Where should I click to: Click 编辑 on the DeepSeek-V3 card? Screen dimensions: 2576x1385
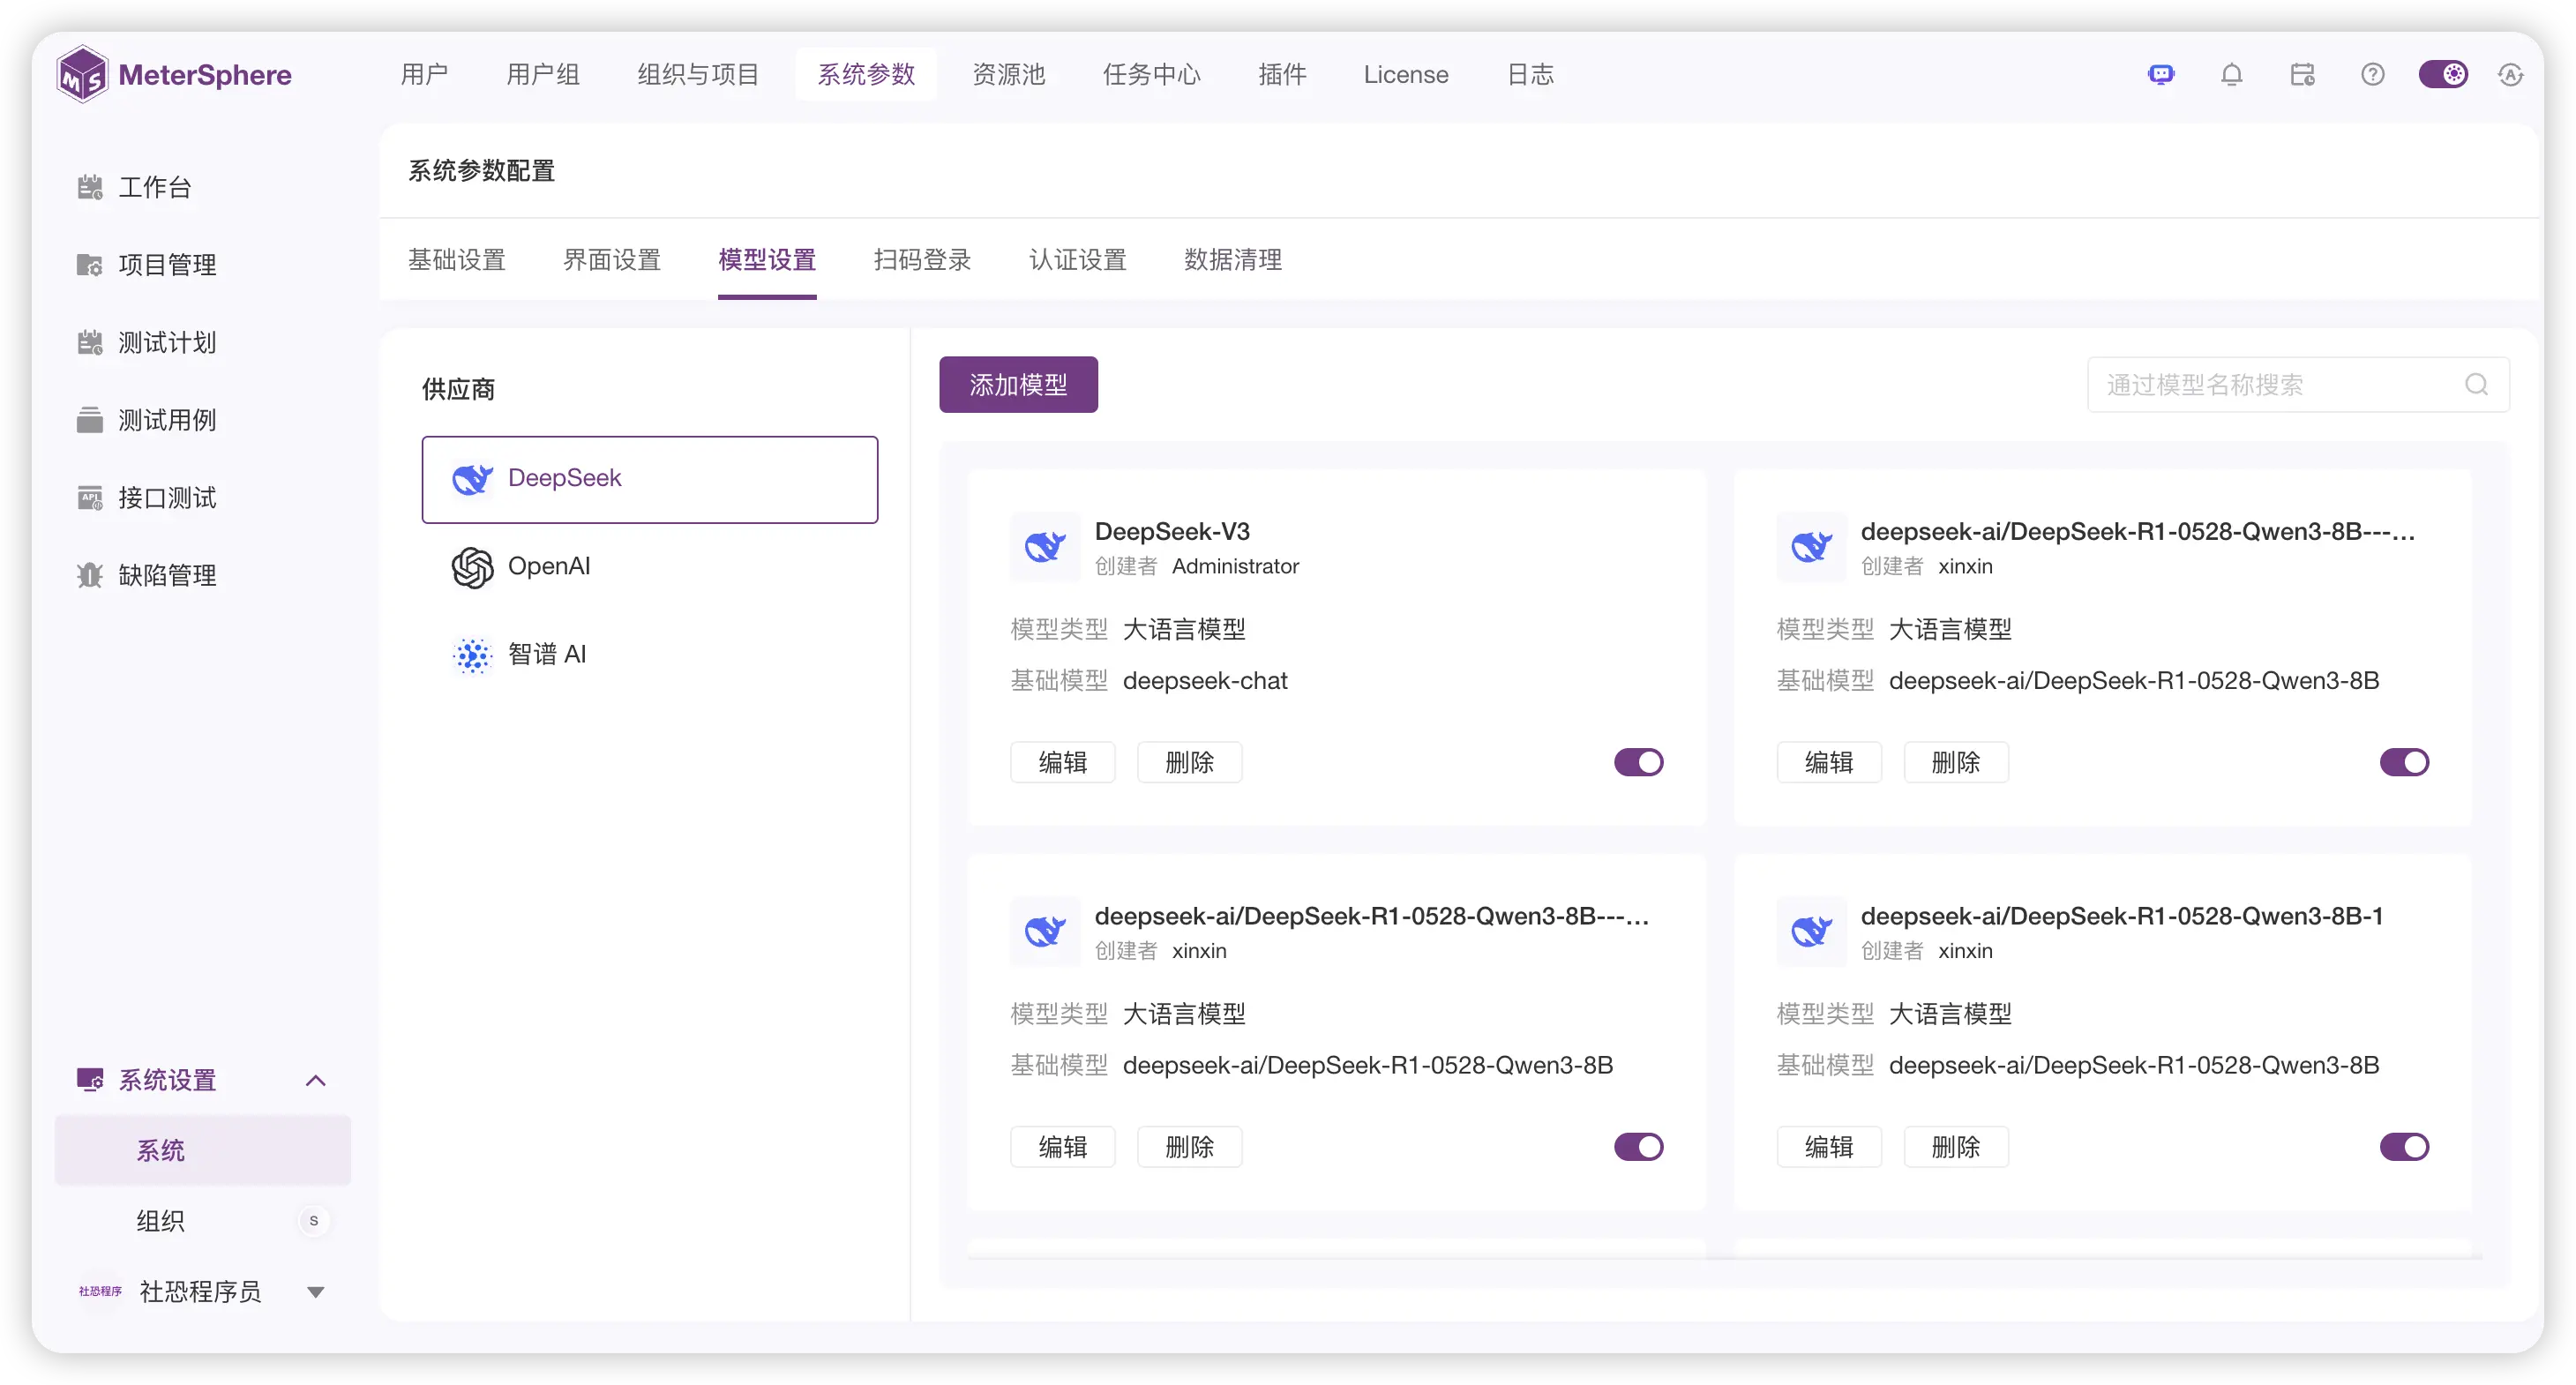pos(1062,762)
